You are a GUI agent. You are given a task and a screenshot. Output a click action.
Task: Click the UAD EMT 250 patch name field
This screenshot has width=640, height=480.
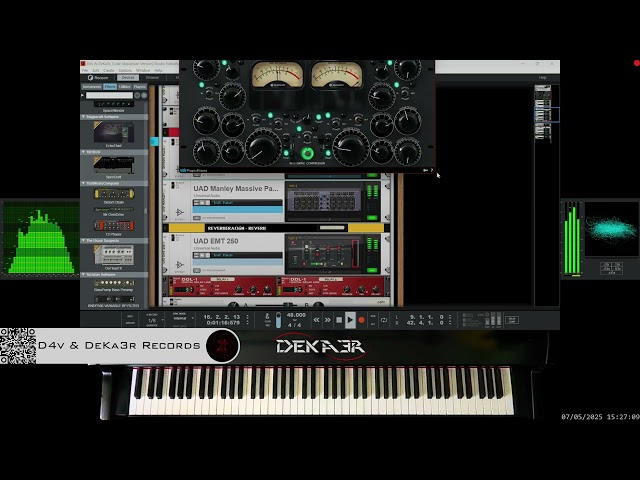[x=247, y=255]
